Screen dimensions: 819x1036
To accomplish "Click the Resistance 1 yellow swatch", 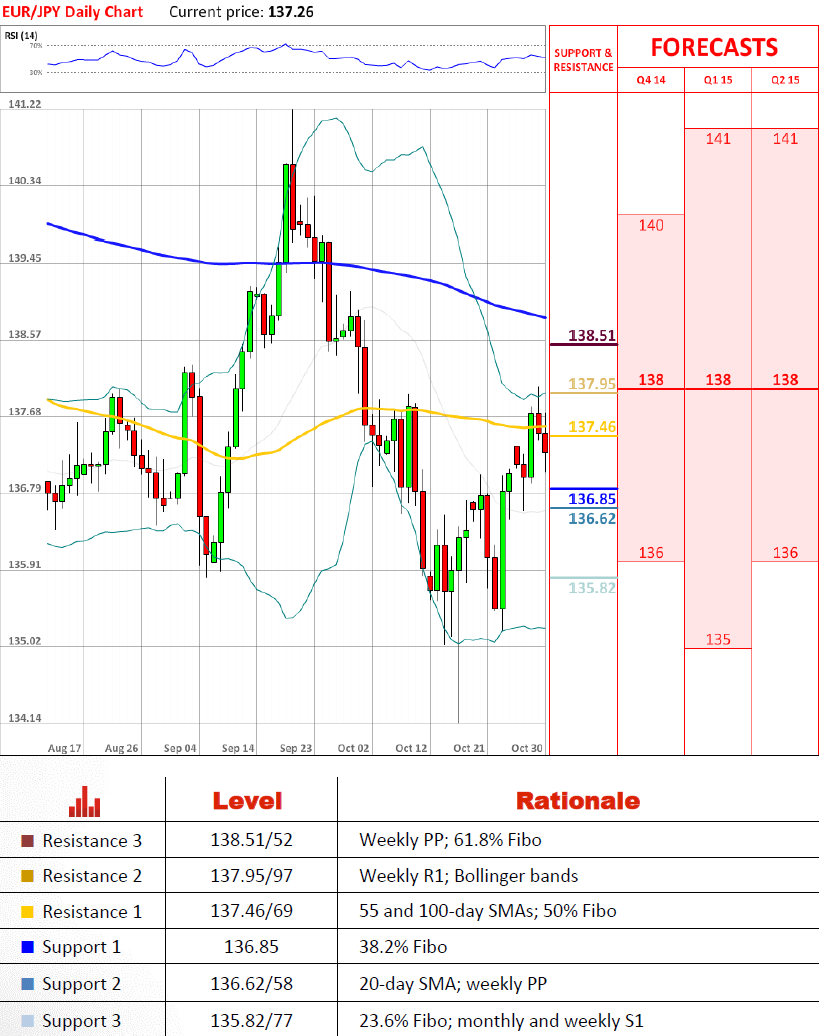I will click(x=27, y=912).
